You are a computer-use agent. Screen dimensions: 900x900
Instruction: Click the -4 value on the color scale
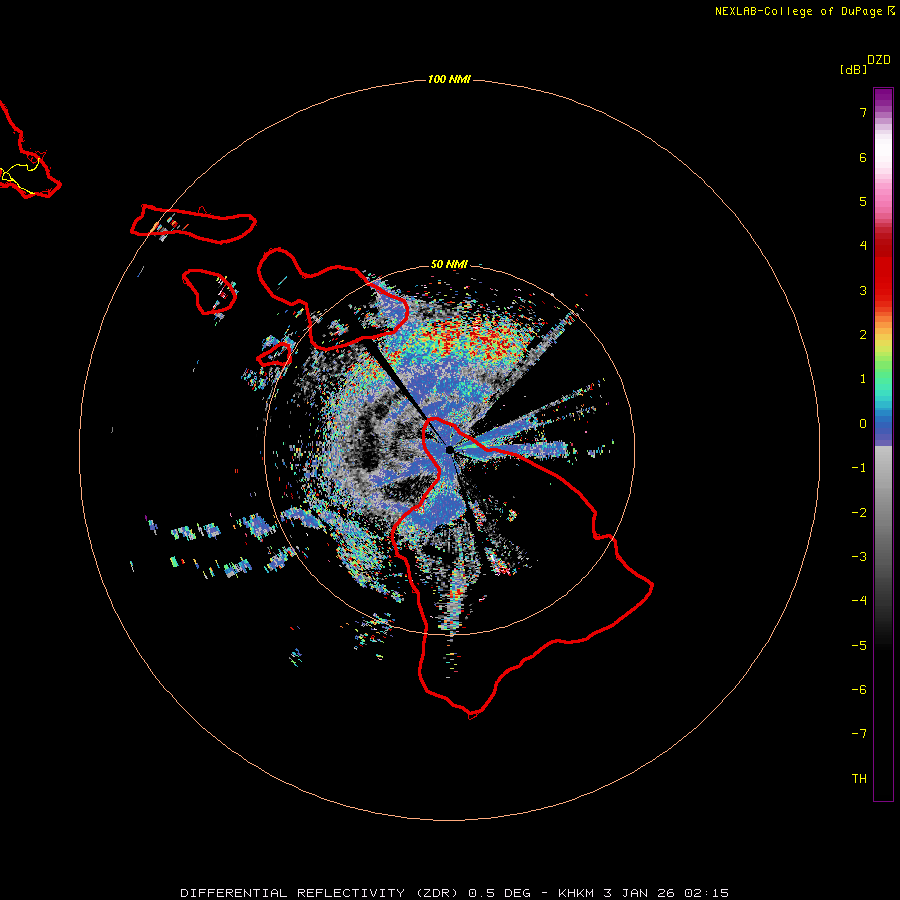[859, 601]
